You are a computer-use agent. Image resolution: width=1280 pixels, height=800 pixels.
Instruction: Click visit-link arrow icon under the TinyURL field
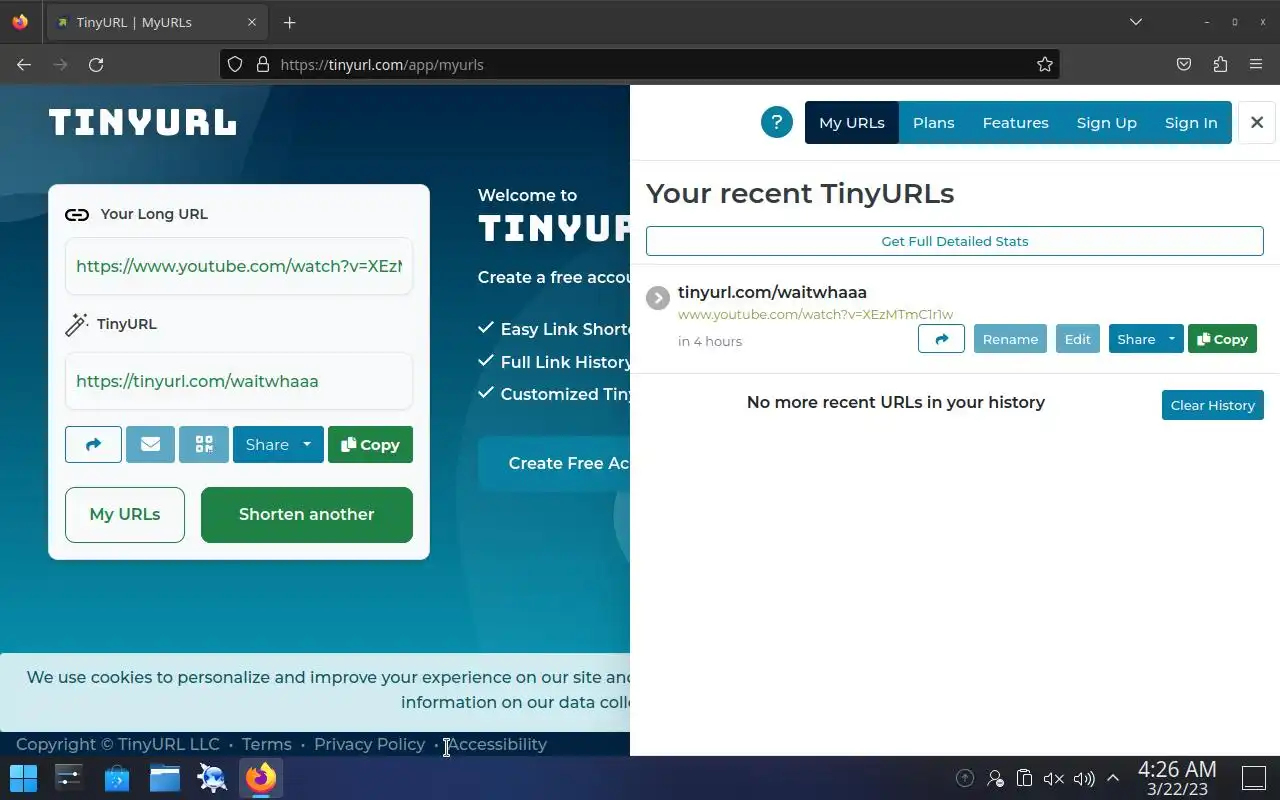click(93, 445)
